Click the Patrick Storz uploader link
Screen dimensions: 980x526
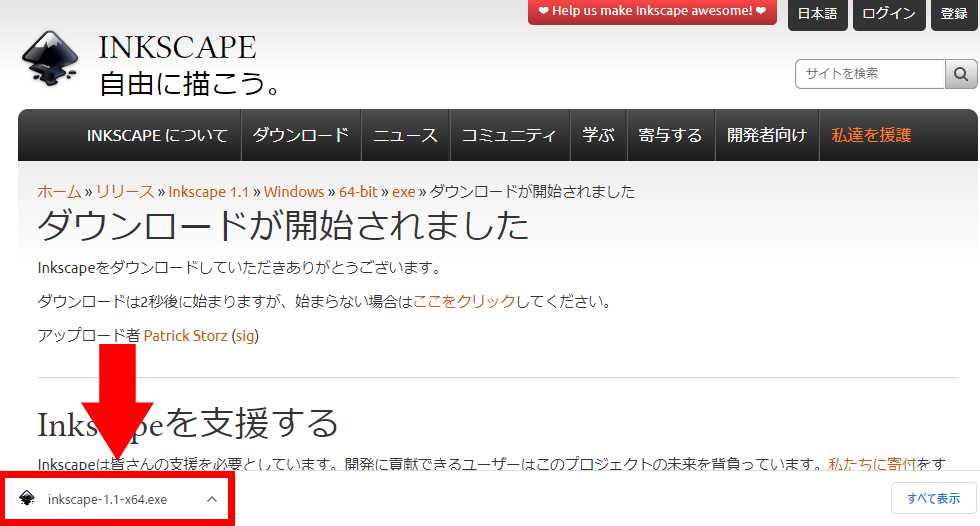coord(186,336)
